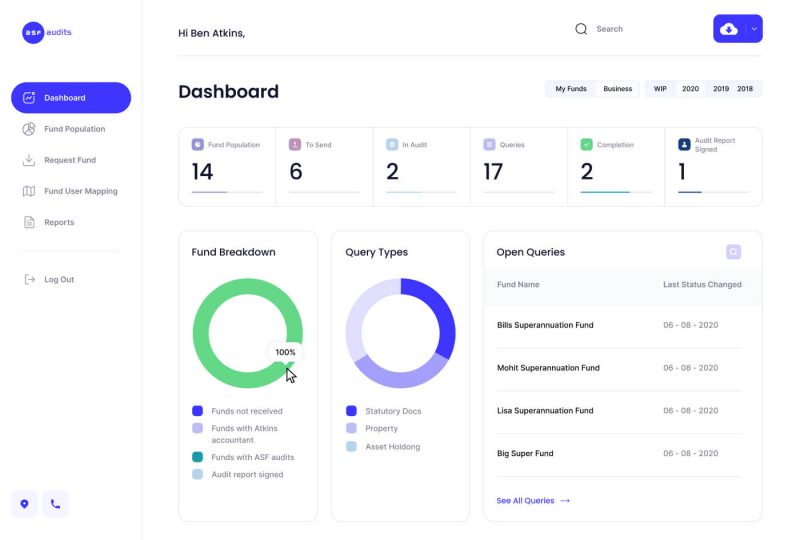
Task: Click the Request Fund download icon
Action: (29, 160)
